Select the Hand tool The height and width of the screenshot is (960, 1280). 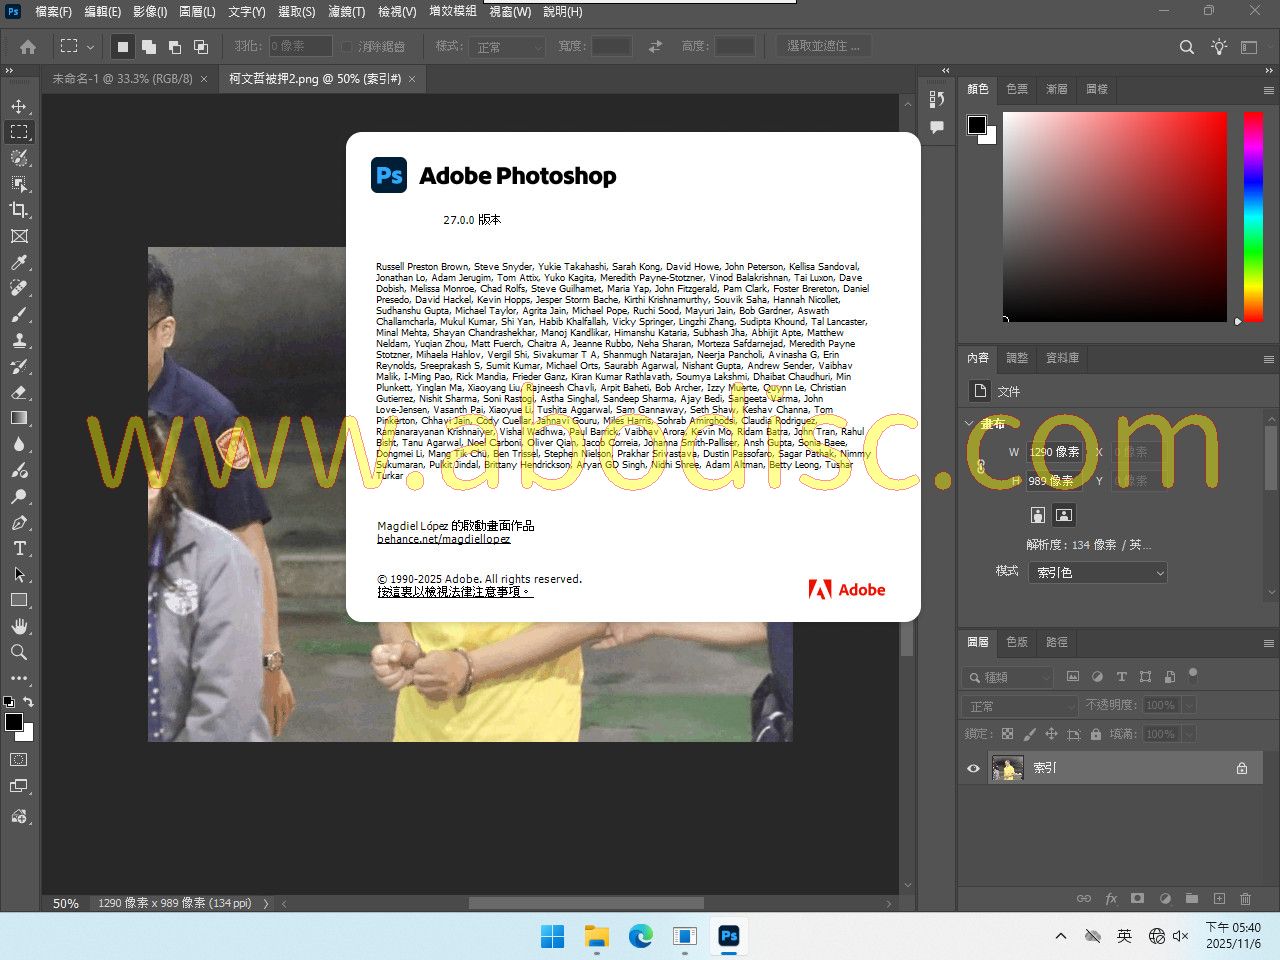click(19, 626)
